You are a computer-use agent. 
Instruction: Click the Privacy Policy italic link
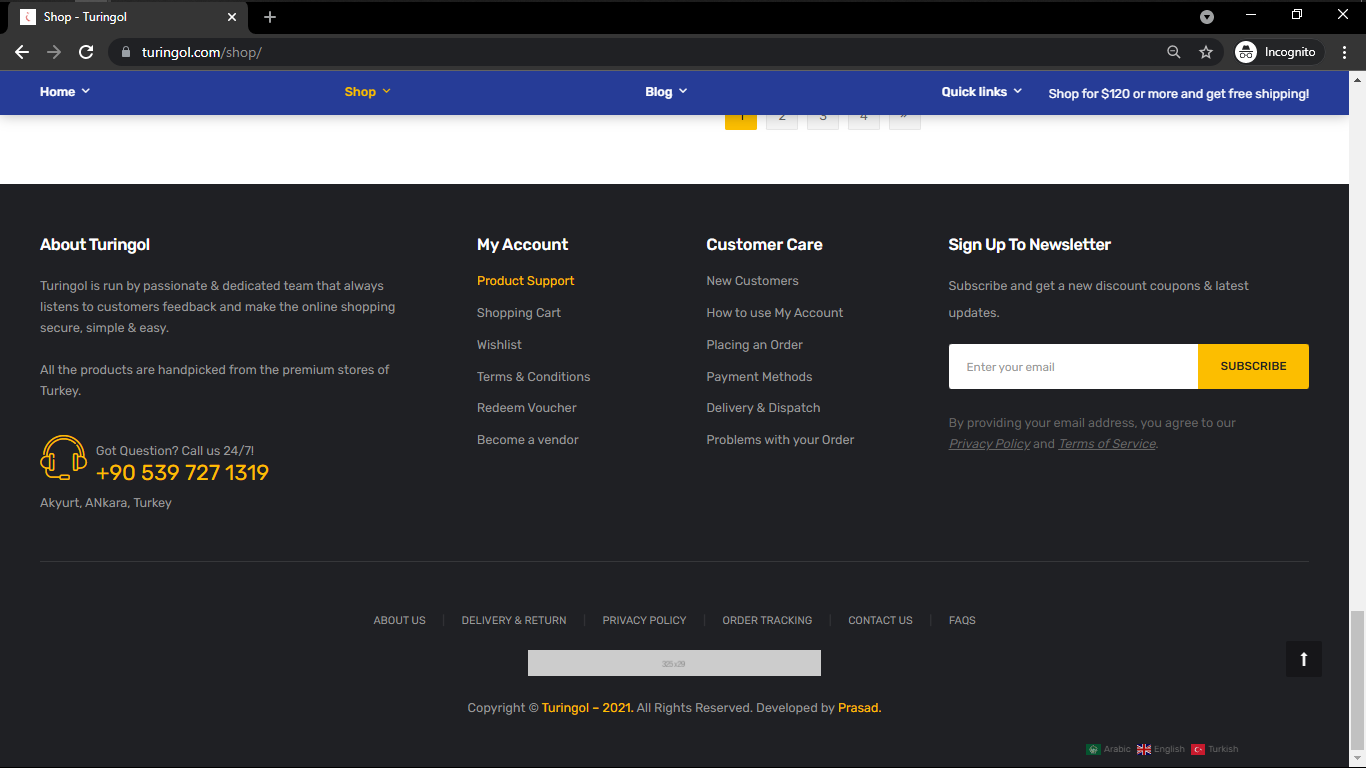(x=989, y=444)
